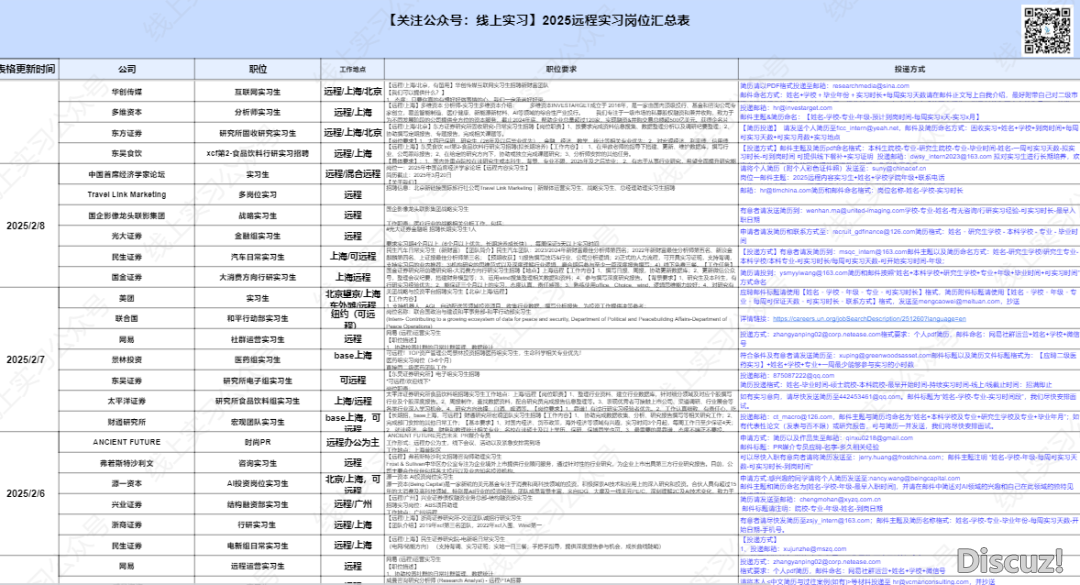Click position cell 远程运营实习生

pos(258,566)
